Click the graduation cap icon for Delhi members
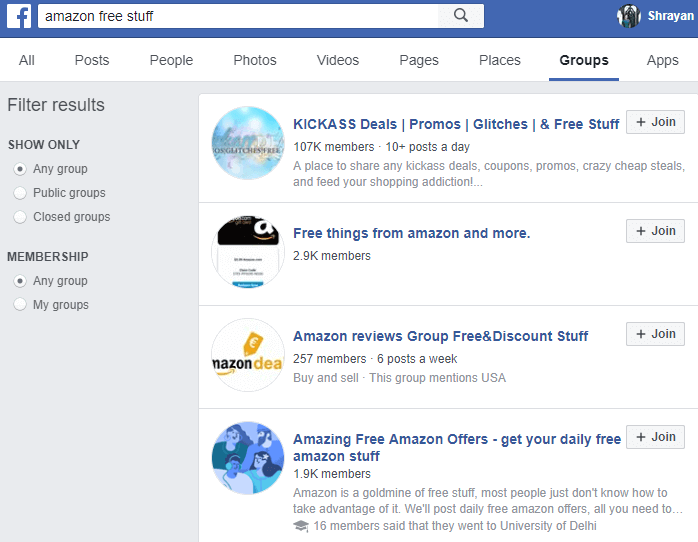 tap(301, 526)
